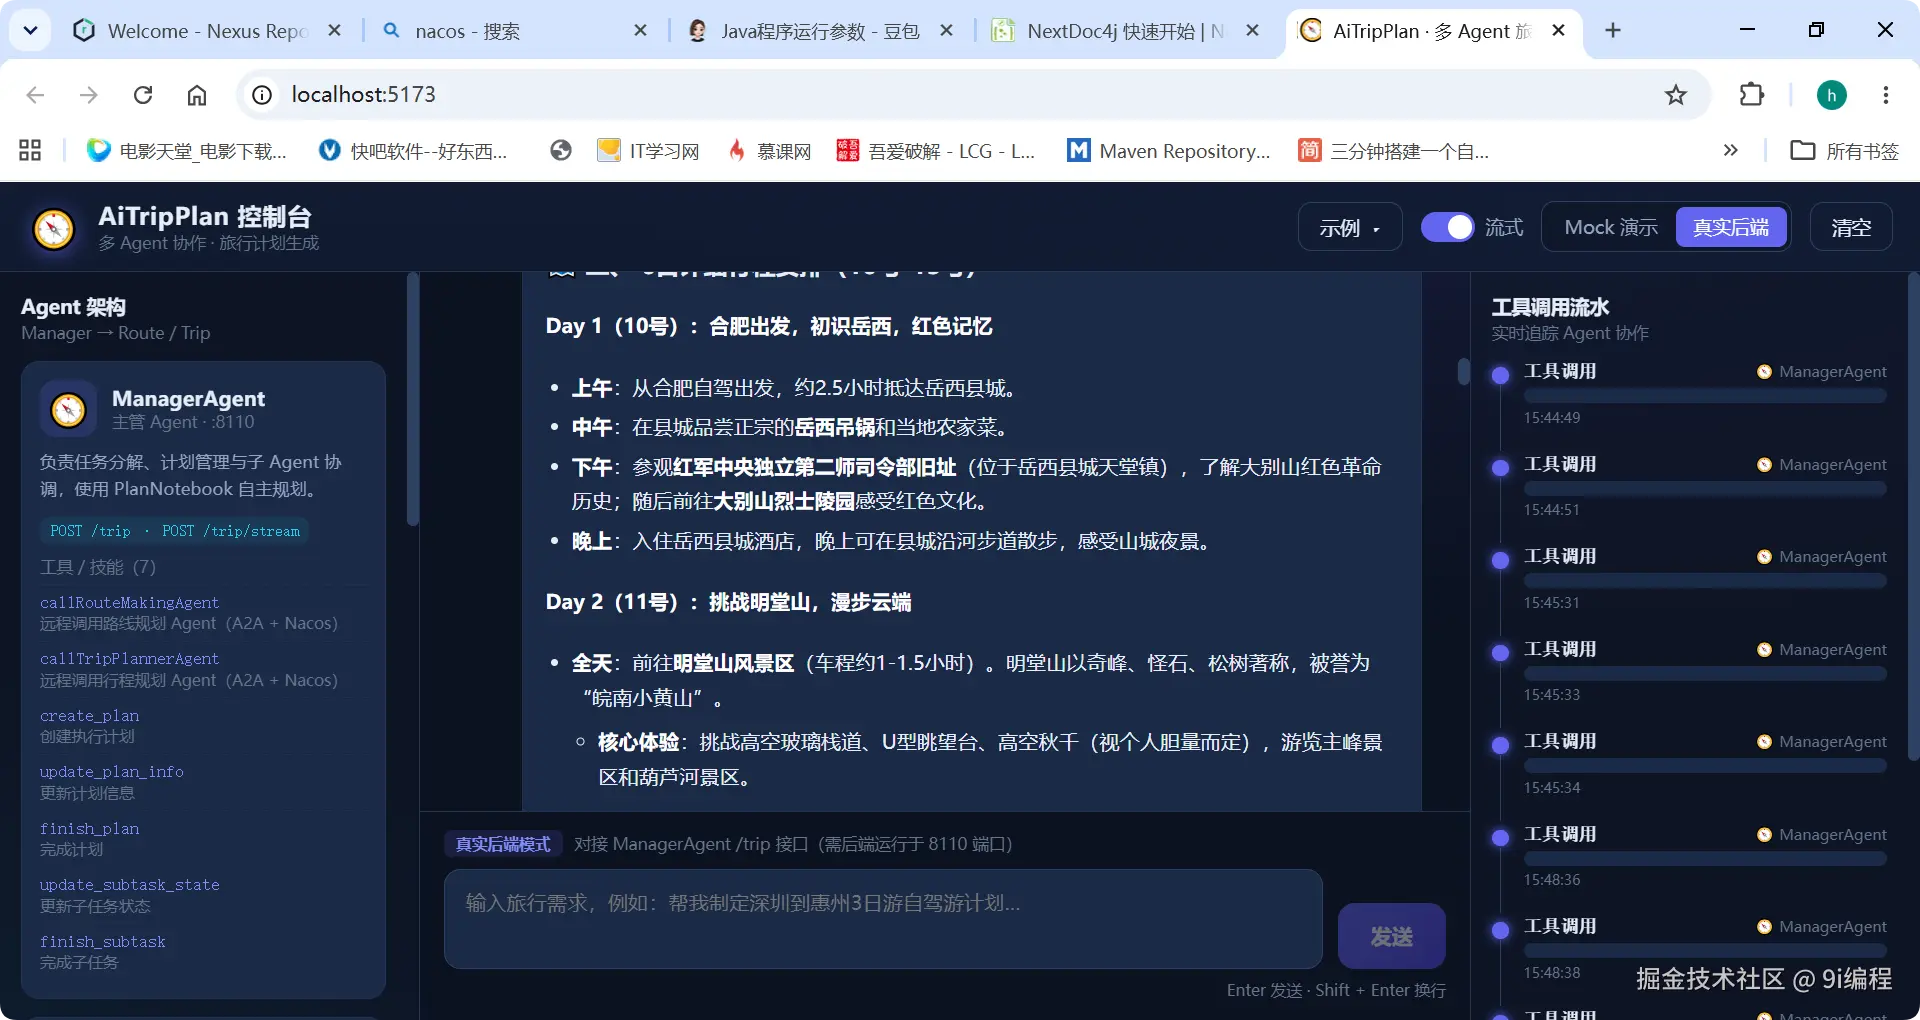The width and height of the screenshot is (1920, 1020).
Task: Click the 清空 clear button
Action: (x=1851, y=227)
